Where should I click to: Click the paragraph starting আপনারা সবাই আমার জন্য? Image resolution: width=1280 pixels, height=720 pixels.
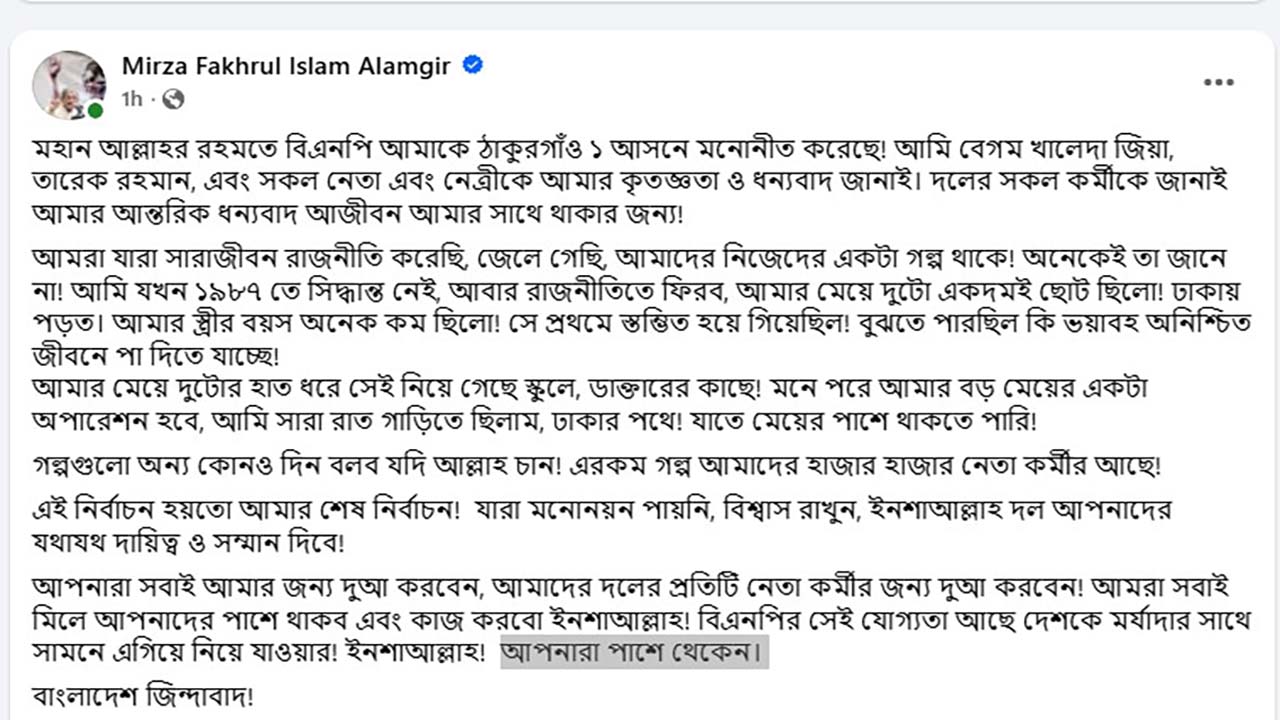[641, 620]
